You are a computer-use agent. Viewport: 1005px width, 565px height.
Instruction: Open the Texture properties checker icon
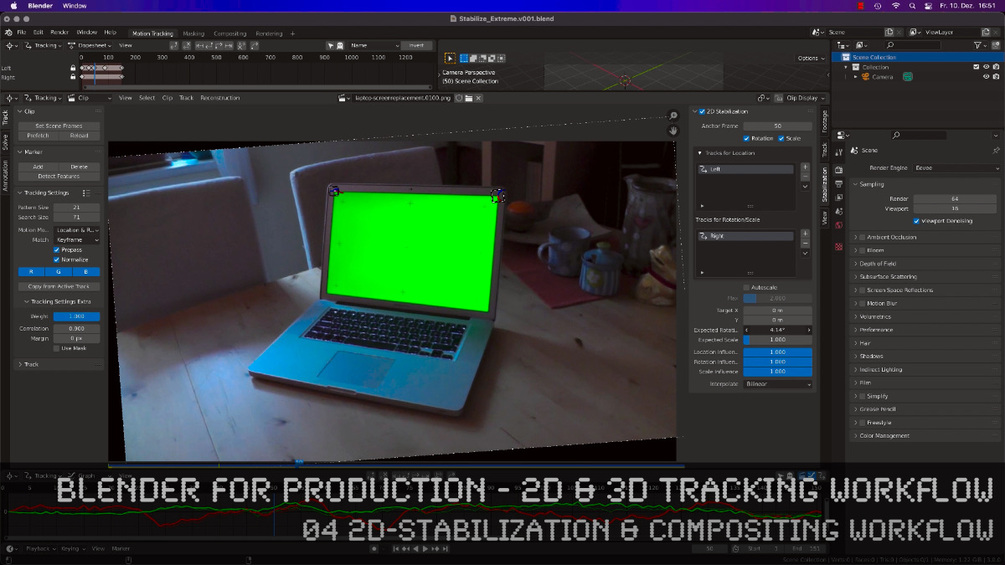838,247
